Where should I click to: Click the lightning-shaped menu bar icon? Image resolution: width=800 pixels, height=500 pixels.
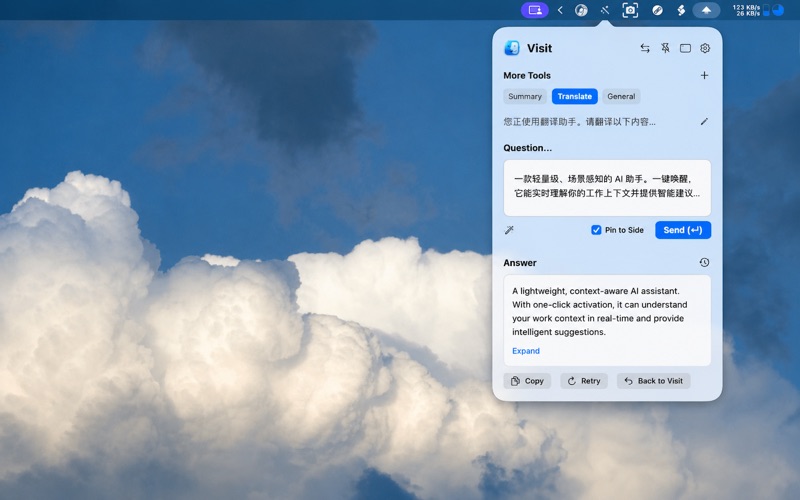coord(681,10)
